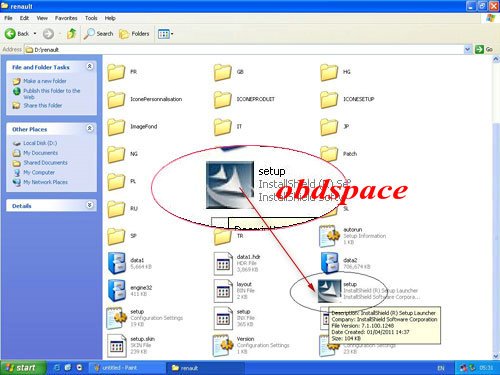Expand the address bar dropdown
This screenshot has height=375, width=500.
click(x=467, y=50)
